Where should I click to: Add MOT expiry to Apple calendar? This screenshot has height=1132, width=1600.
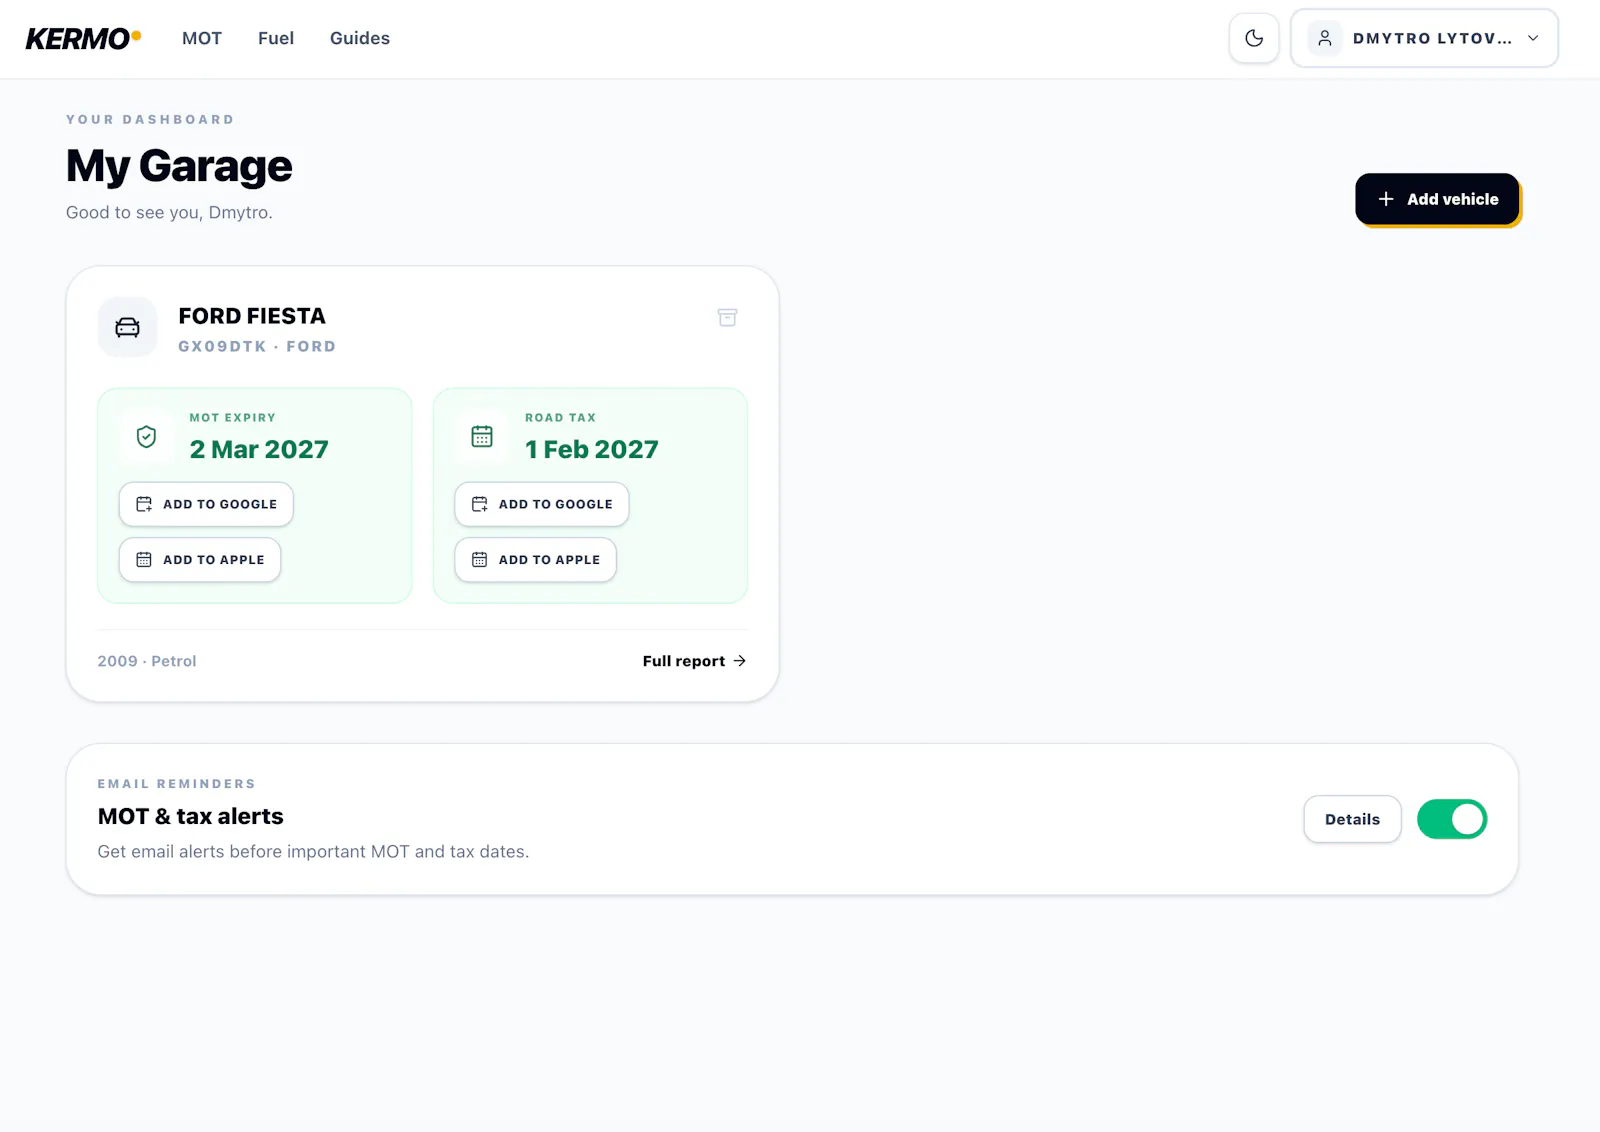coord(200,560)
